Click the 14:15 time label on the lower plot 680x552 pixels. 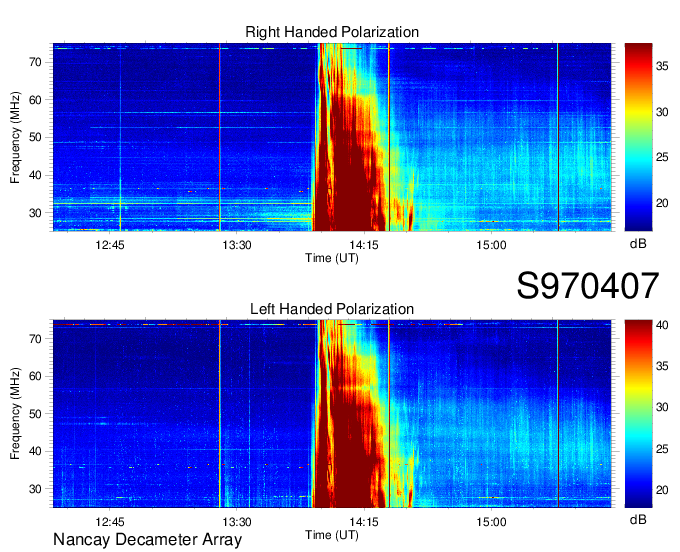point(364,522)
